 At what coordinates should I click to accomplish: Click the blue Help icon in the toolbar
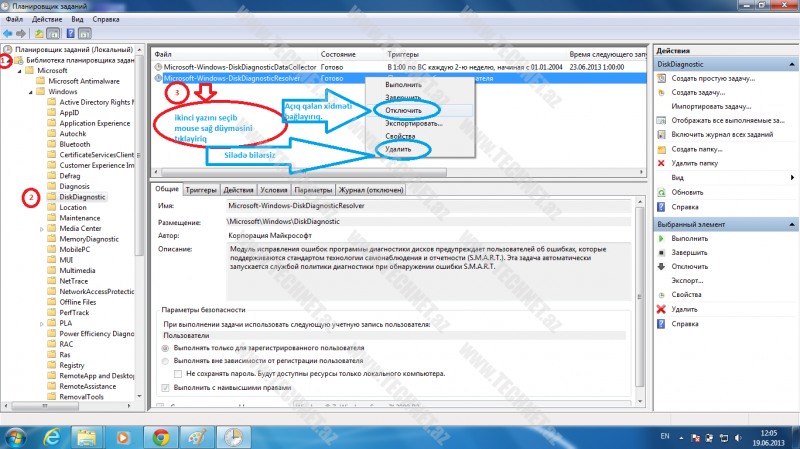[x=69, y=32]
